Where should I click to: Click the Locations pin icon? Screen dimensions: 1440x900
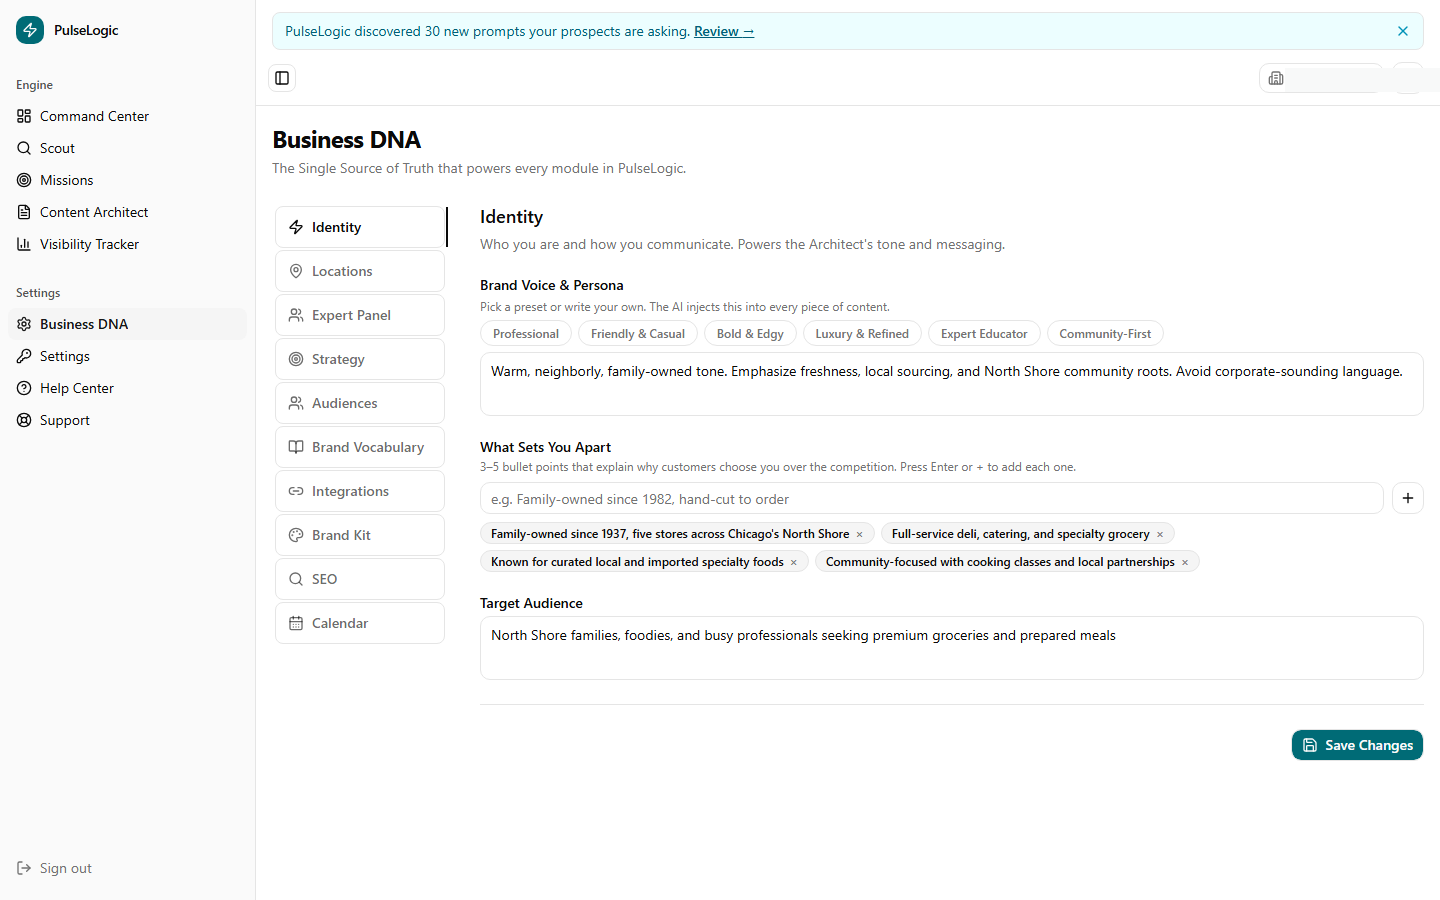[x=296, y=271]
